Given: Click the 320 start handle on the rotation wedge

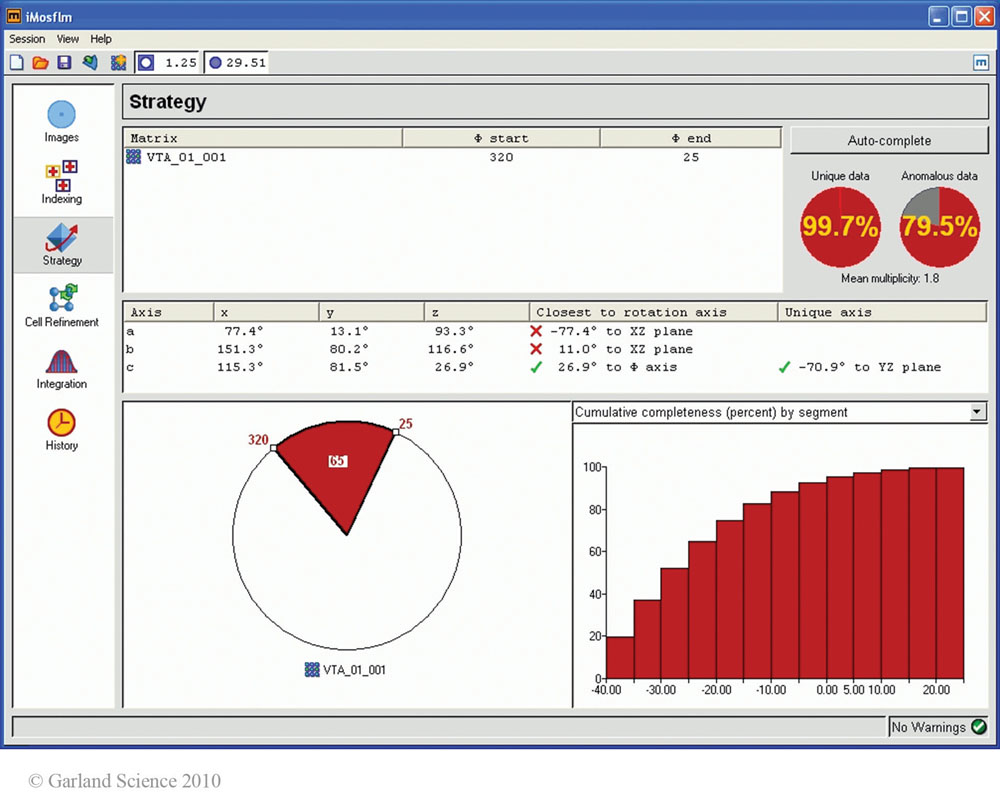Looking at the screenshot, I should (273, 449).
